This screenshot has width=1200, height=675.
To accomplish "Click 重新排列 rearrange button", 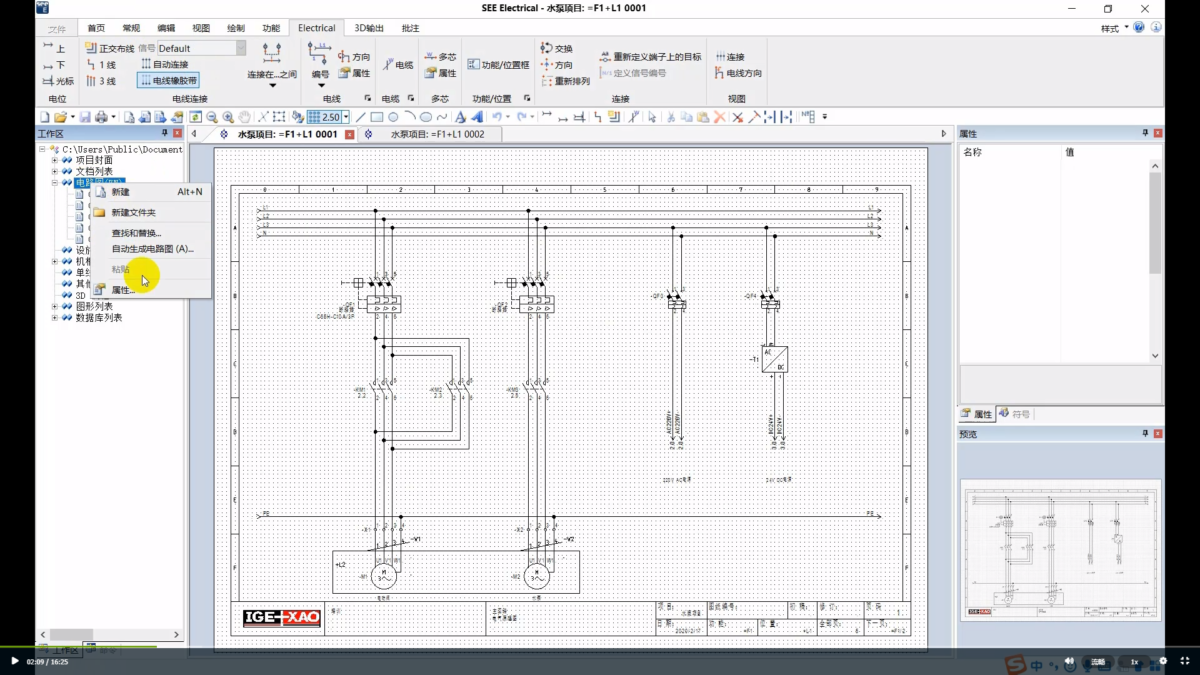I will pyautogui.click(x=565, y=81).
